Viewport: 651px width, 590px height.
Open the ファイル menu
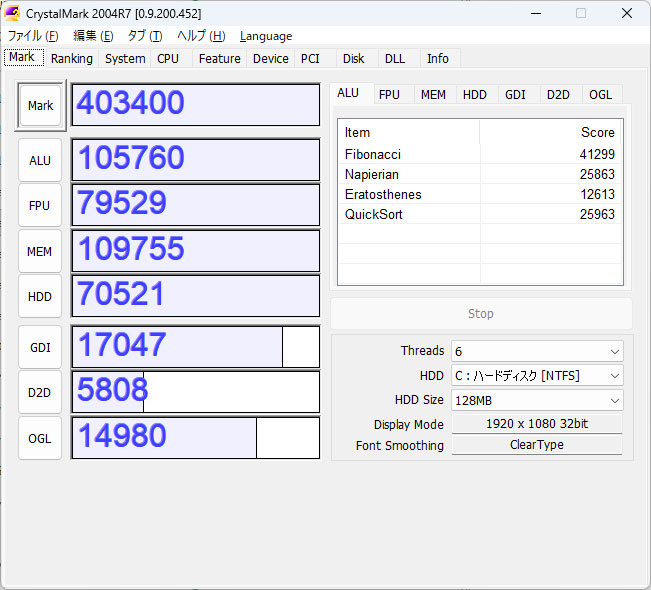tap(33, 36)
